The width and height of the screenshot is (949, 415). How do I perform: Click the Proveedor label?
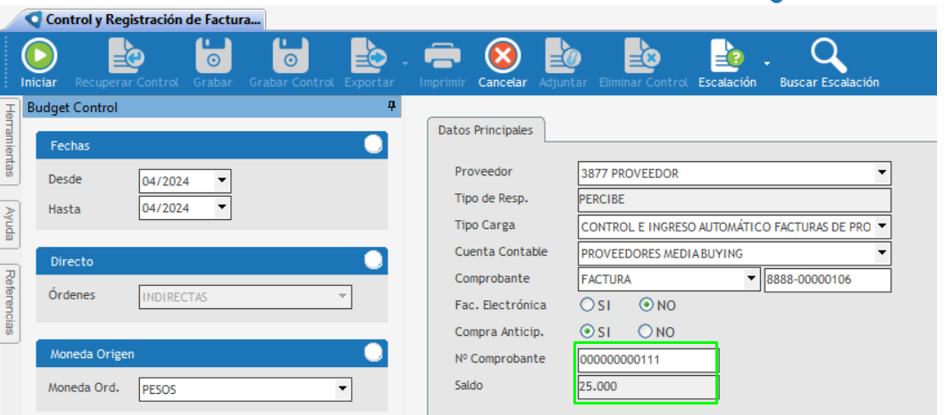click(484, 172)
